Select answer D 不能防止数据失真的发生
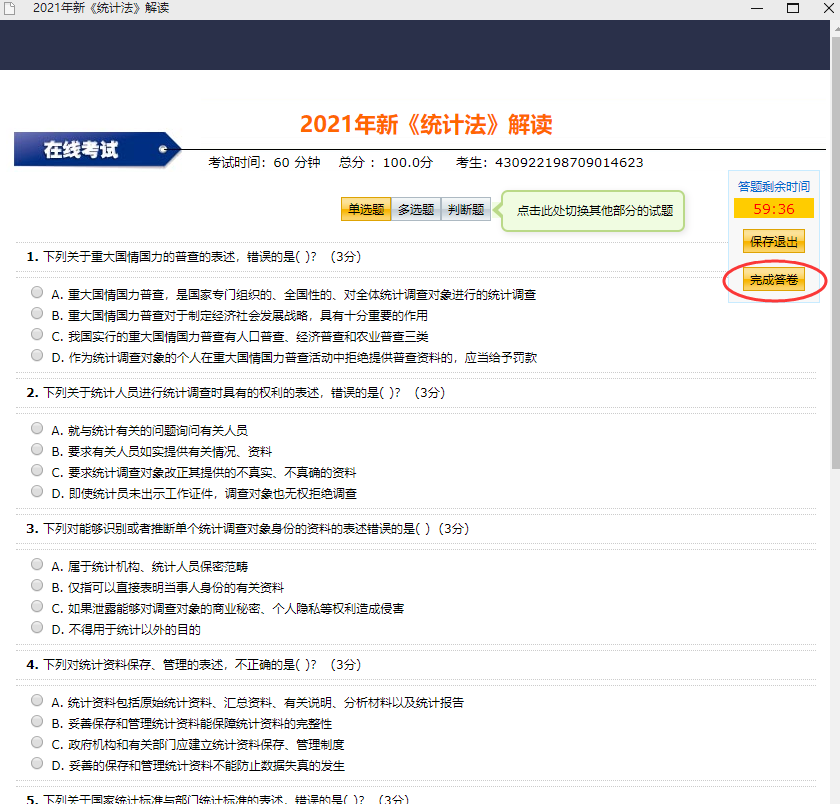Screen dimensions: 840x804 click(x=36, y=763)
